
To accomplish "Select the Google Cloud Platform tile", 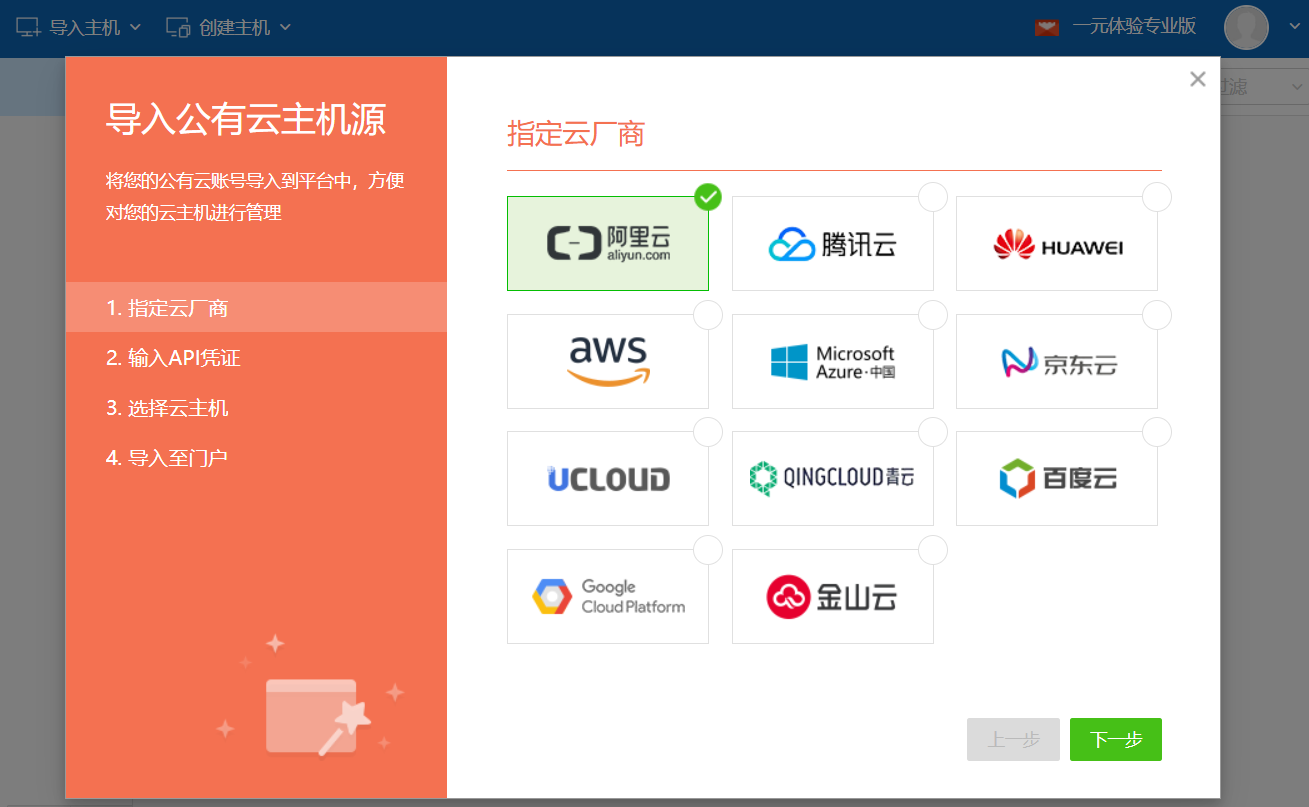I will (607, 596).
